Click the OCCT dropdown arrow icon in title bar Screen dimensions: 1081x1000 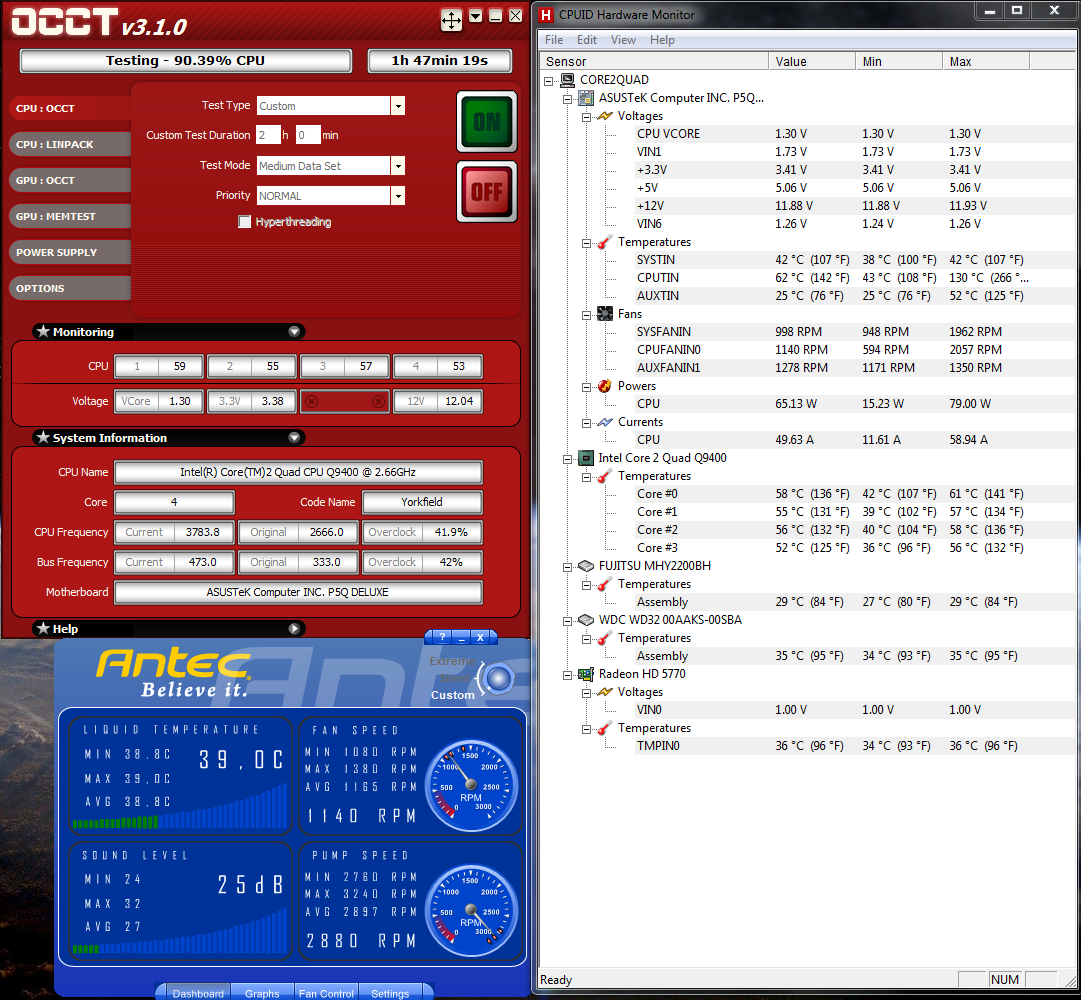(476, 16)
